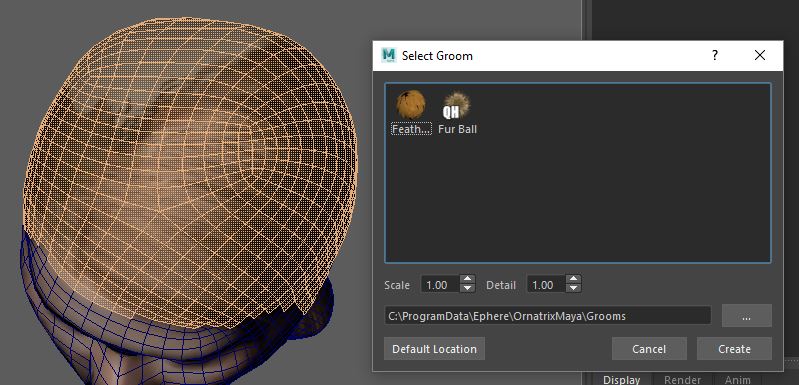Decrease Detail with the down arrow
799x385 pixels.
click(x=573, y=289)
